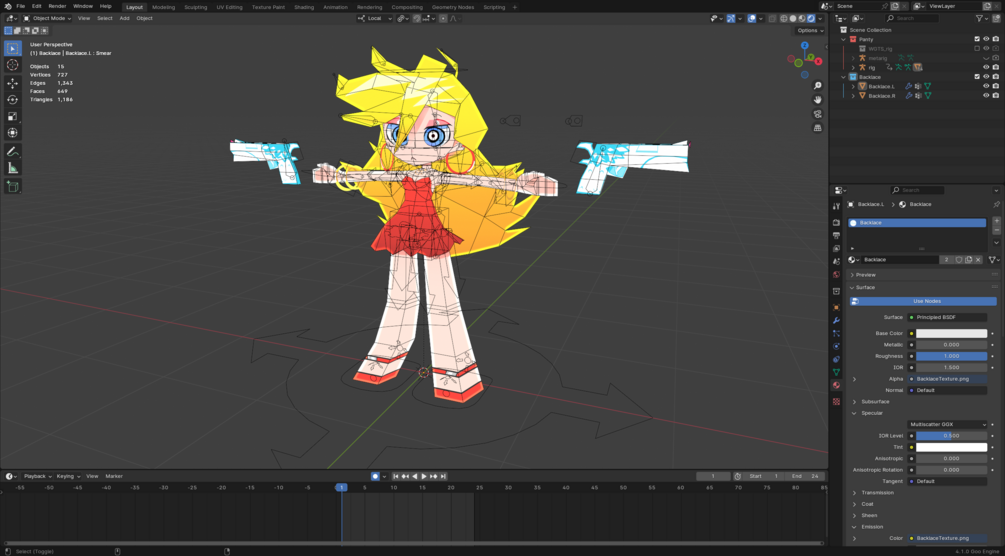Enable the WGTS_rig collection checkbox
This screenshot has height=556, width=1005.
(977, 49)
